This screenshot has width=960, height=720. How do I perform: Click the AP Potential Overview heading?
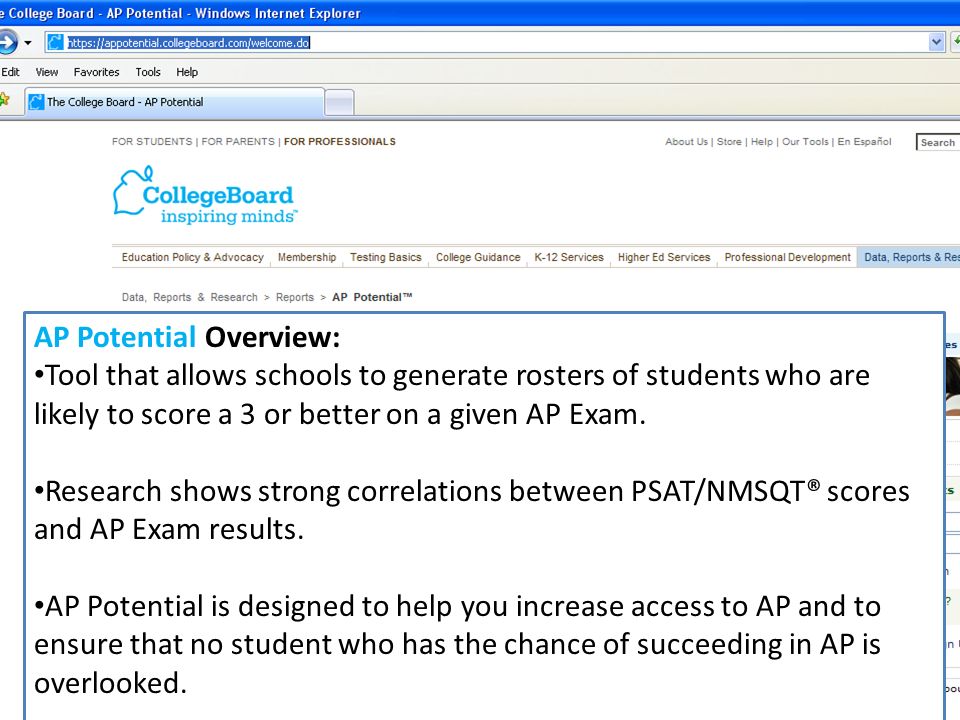point(187,337)
